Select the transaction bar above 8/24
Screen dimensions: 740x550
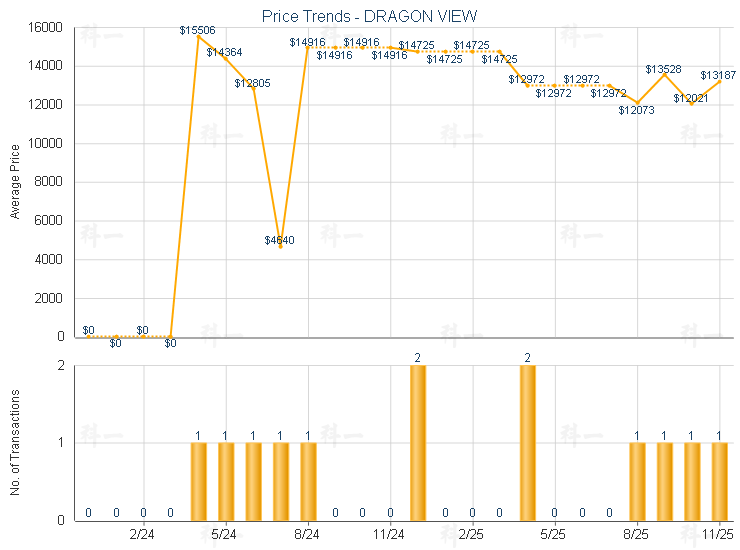(x=308, y=481)
